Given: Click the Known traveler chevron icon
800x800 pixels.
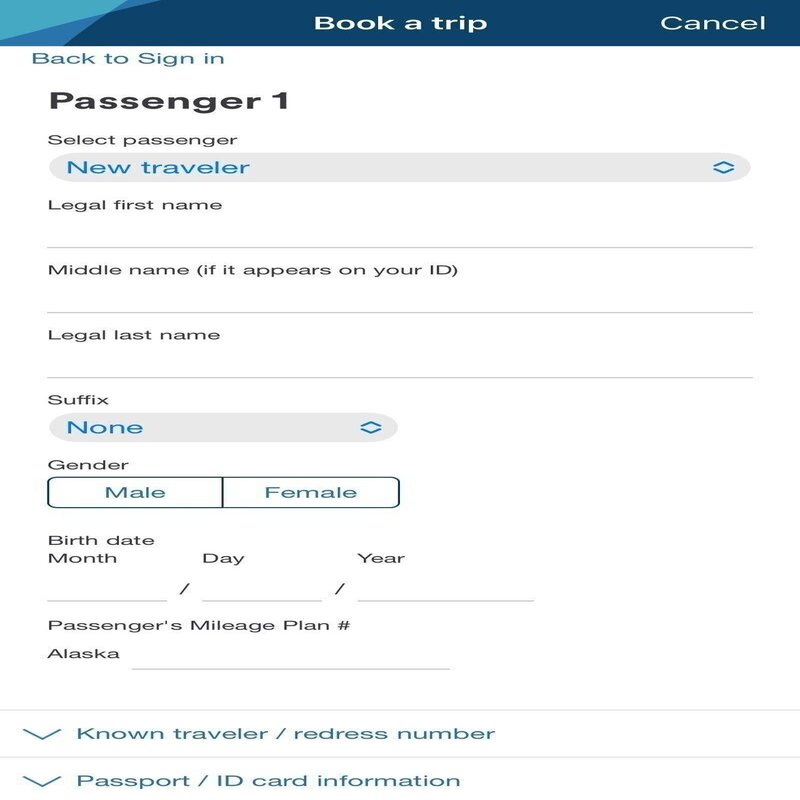Looking at the screenshot, I should (x=41, y=734).
